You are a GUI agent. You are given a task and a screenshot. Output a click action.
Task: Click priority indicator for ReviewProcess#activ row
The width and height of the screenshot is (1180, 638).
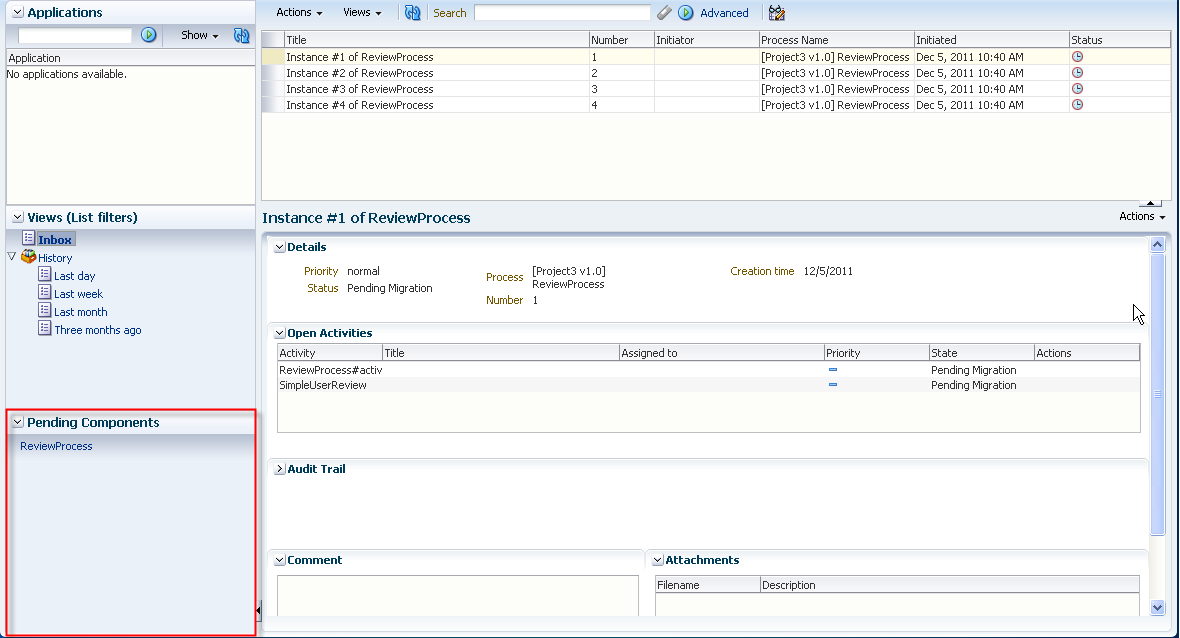pos(833,370)
